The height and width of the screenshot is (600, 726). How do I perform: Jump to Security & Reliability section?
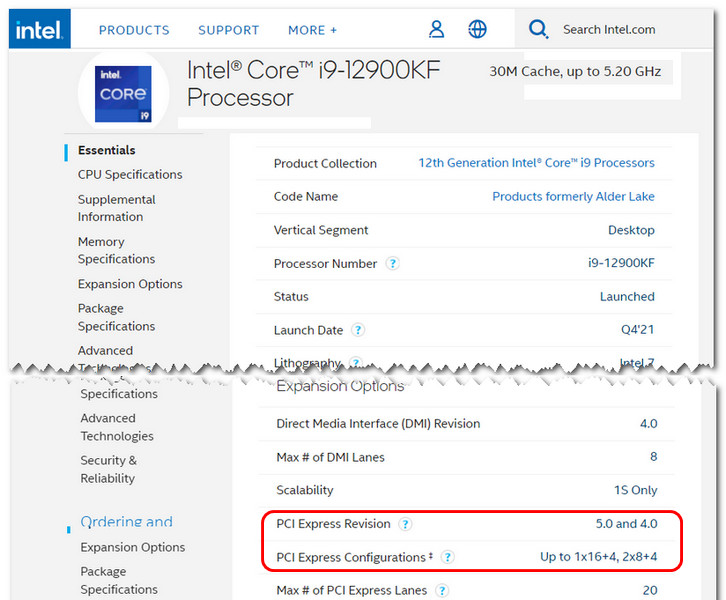tap(108, 469)
